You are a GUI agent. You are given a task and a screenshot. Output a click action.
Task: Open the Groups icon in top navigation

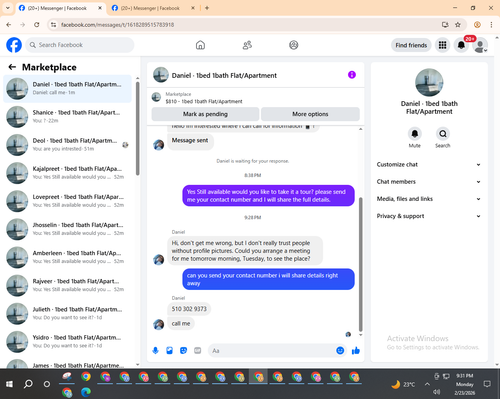point(294,45)
